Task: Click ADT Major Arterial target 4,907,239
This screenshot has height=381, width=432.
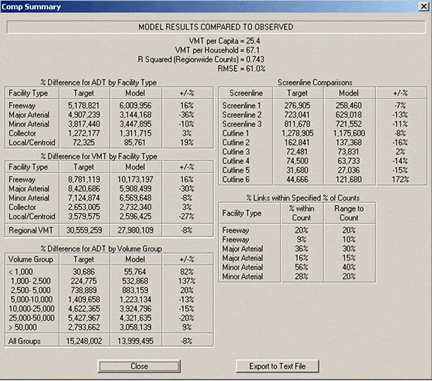Action: (x=84, y=115)
